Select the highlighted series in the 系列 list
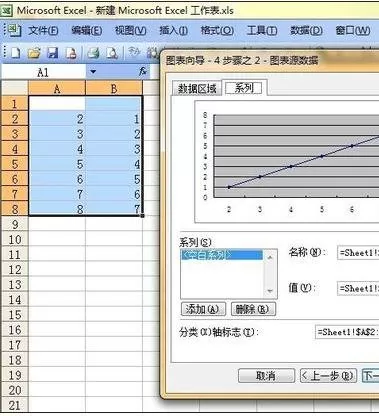 [222, 255]
